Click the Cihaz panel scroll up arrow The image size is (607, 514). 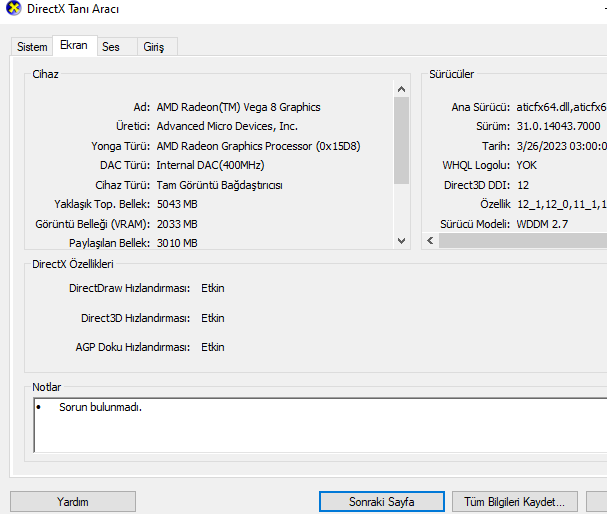(x=401, y=89)
